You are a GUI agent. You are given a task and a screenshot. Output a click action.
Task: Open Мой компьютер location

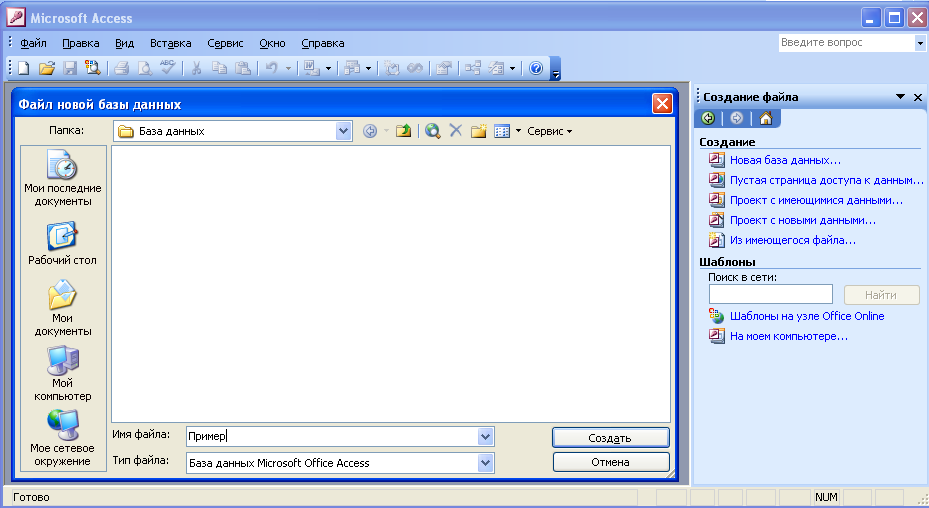(x=63, y=374)
